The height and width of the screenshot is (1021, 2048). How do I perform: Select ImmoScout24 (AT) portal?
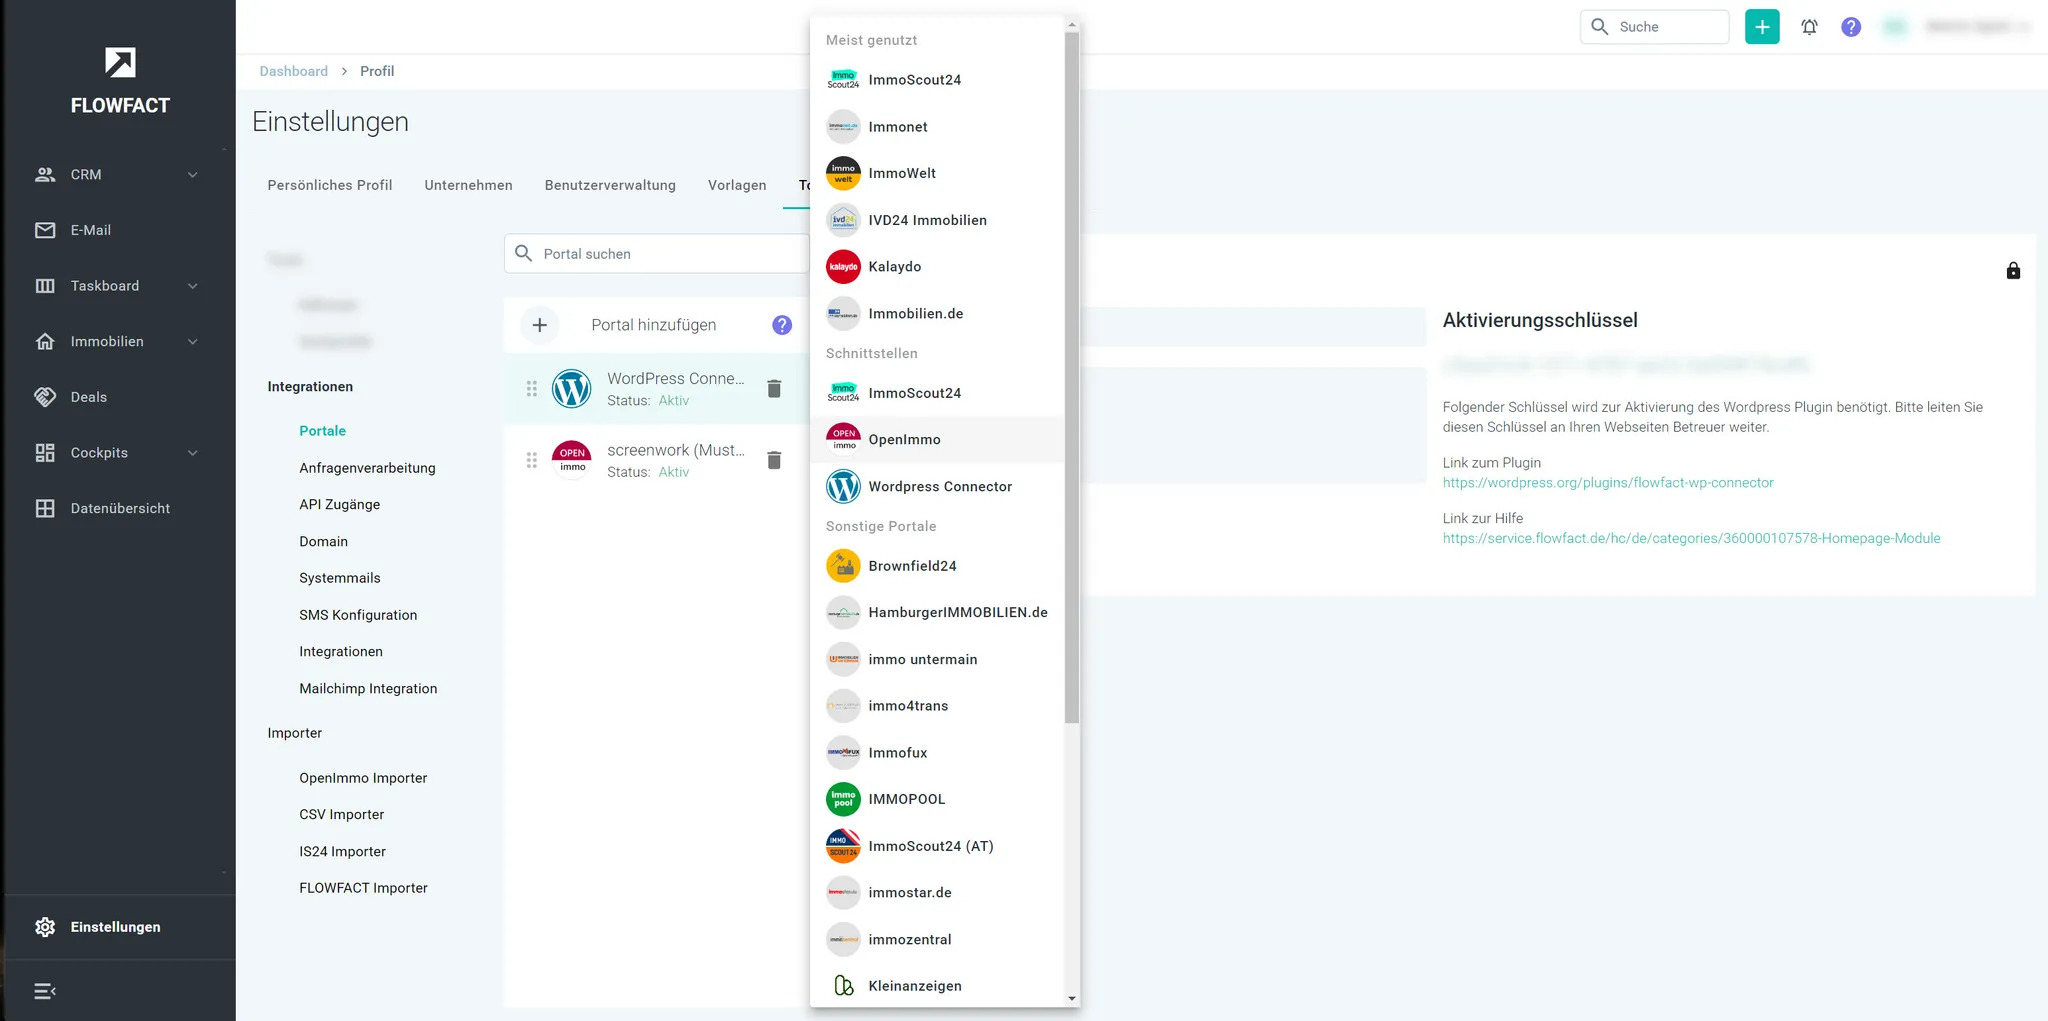point(937,846)
